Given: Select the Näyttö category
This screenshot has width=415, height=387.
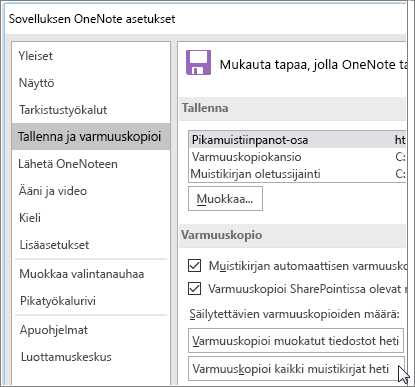Looking at the screenshot, I should [91, 83].
